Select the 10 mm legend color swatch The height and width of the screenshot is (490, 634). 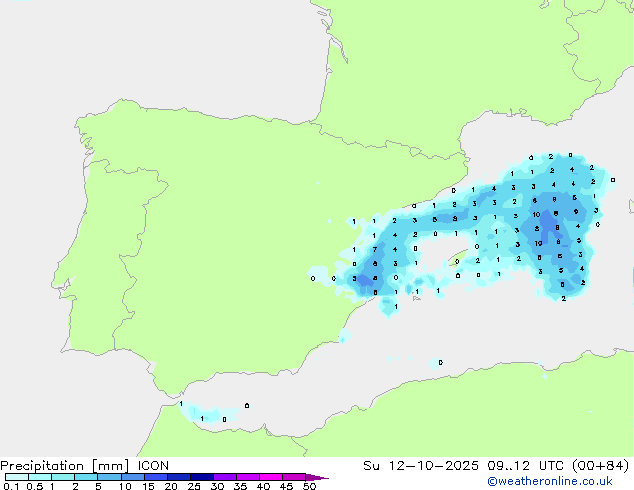tap(132, 477)
